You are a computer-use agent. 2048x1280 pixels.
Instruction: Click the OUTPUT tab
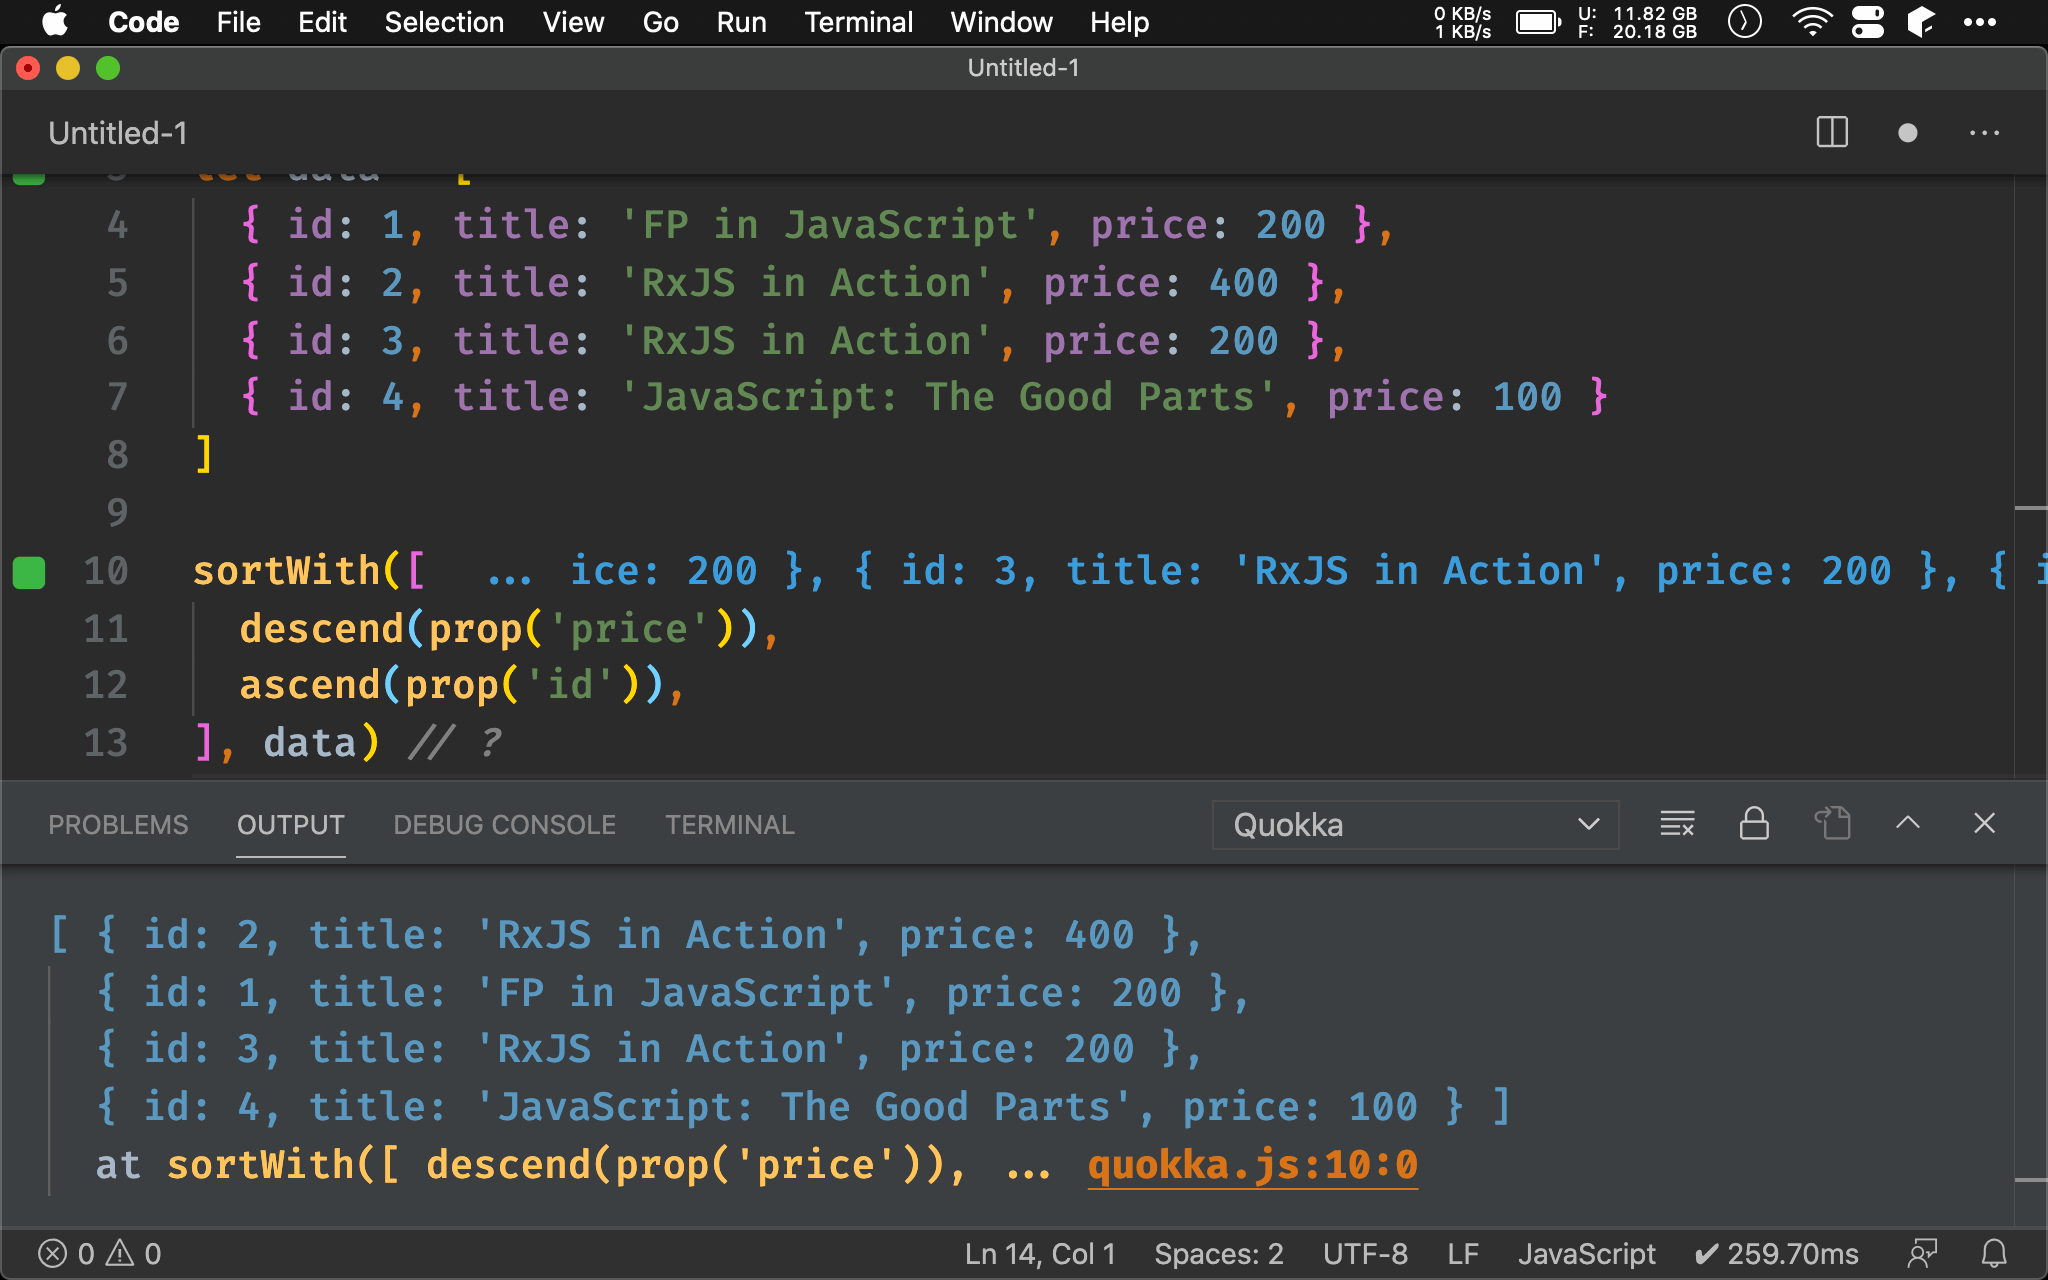[289, 824]
